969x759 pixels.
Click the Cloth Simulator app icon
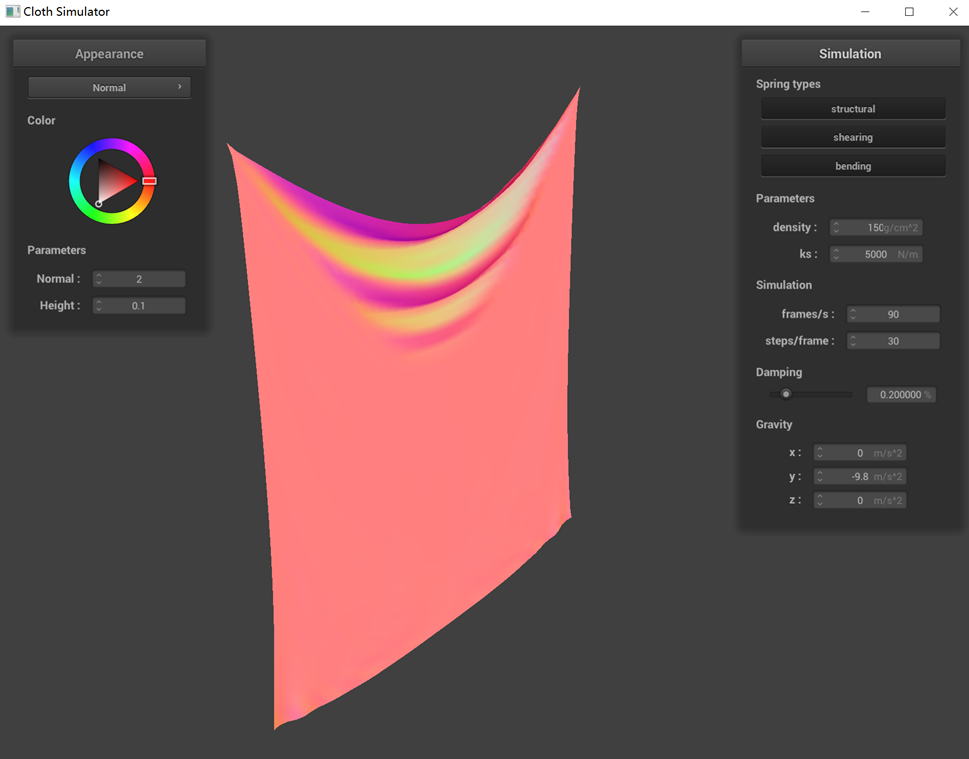12,12
